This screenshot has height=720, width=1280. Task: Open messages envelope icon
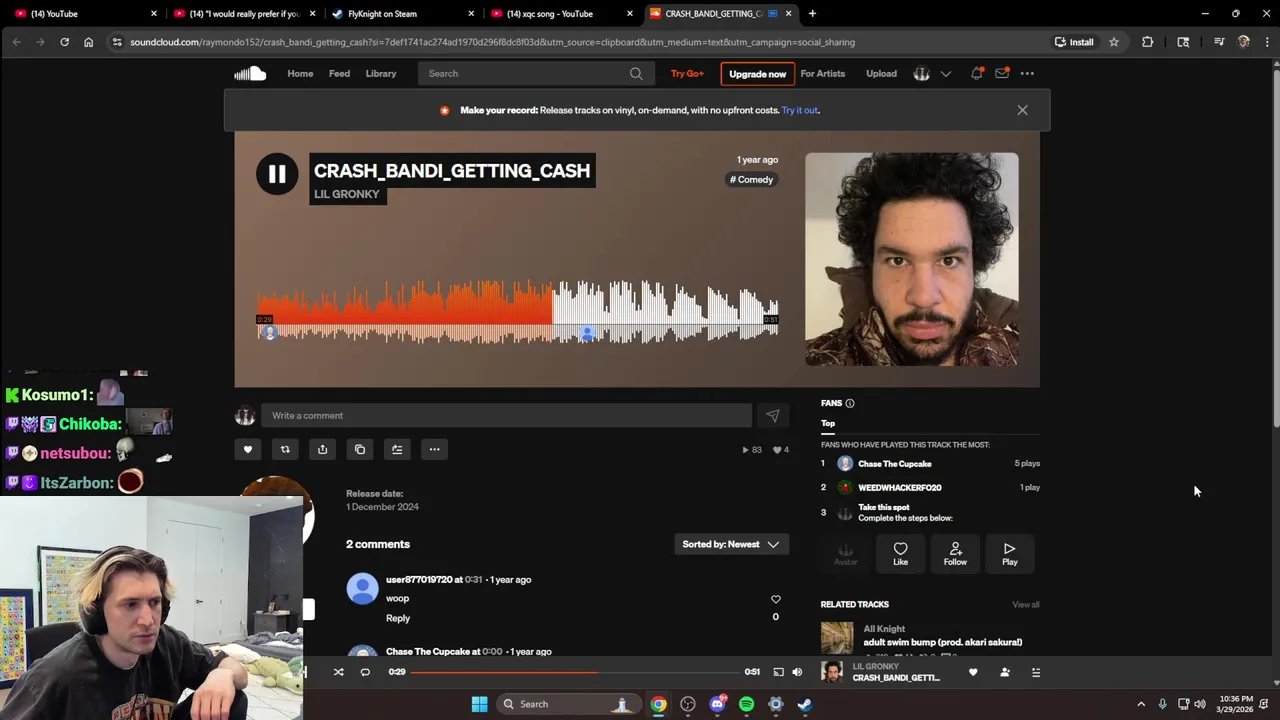[x=1001, y=73]
